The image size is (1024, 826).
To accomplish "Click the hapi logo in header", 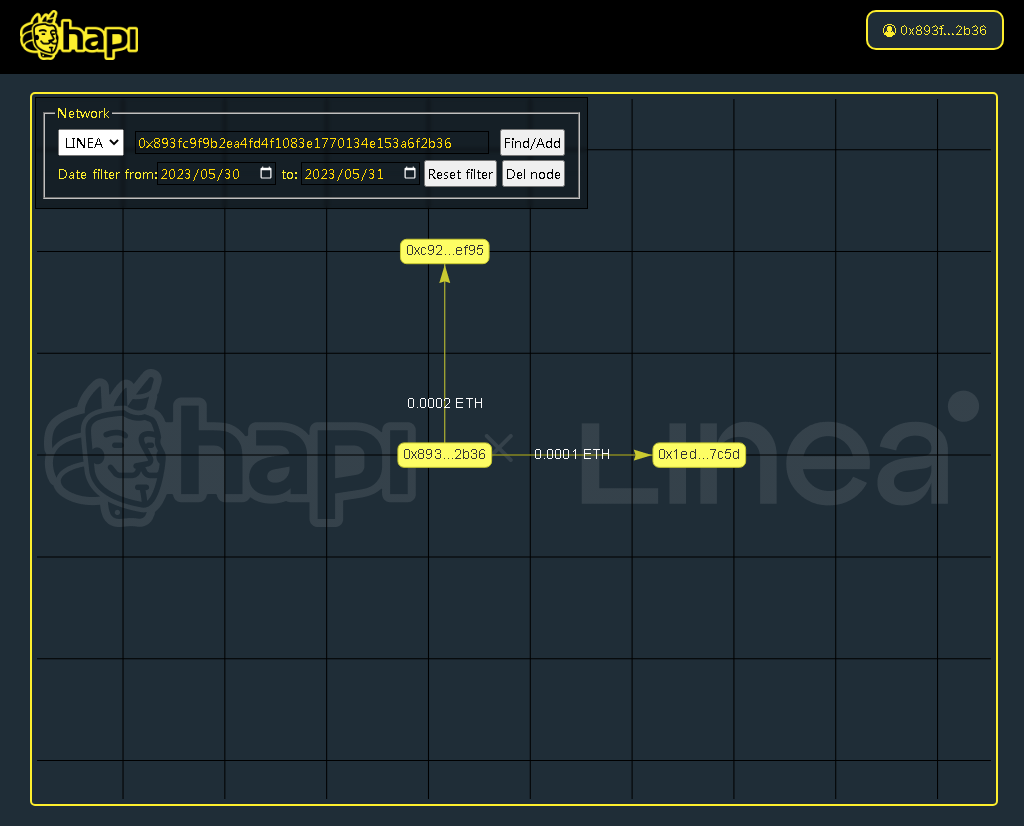I will point(79,35).
